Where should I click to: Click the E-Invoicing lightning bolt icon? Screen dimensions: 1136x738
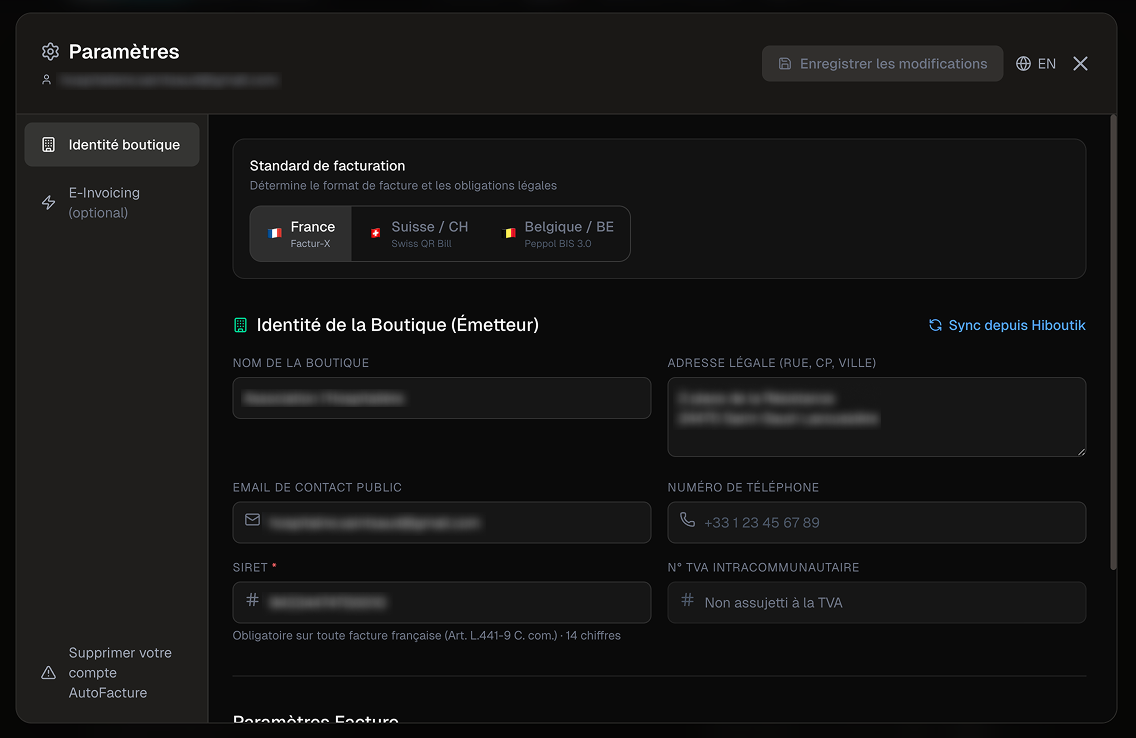[47, 201]
